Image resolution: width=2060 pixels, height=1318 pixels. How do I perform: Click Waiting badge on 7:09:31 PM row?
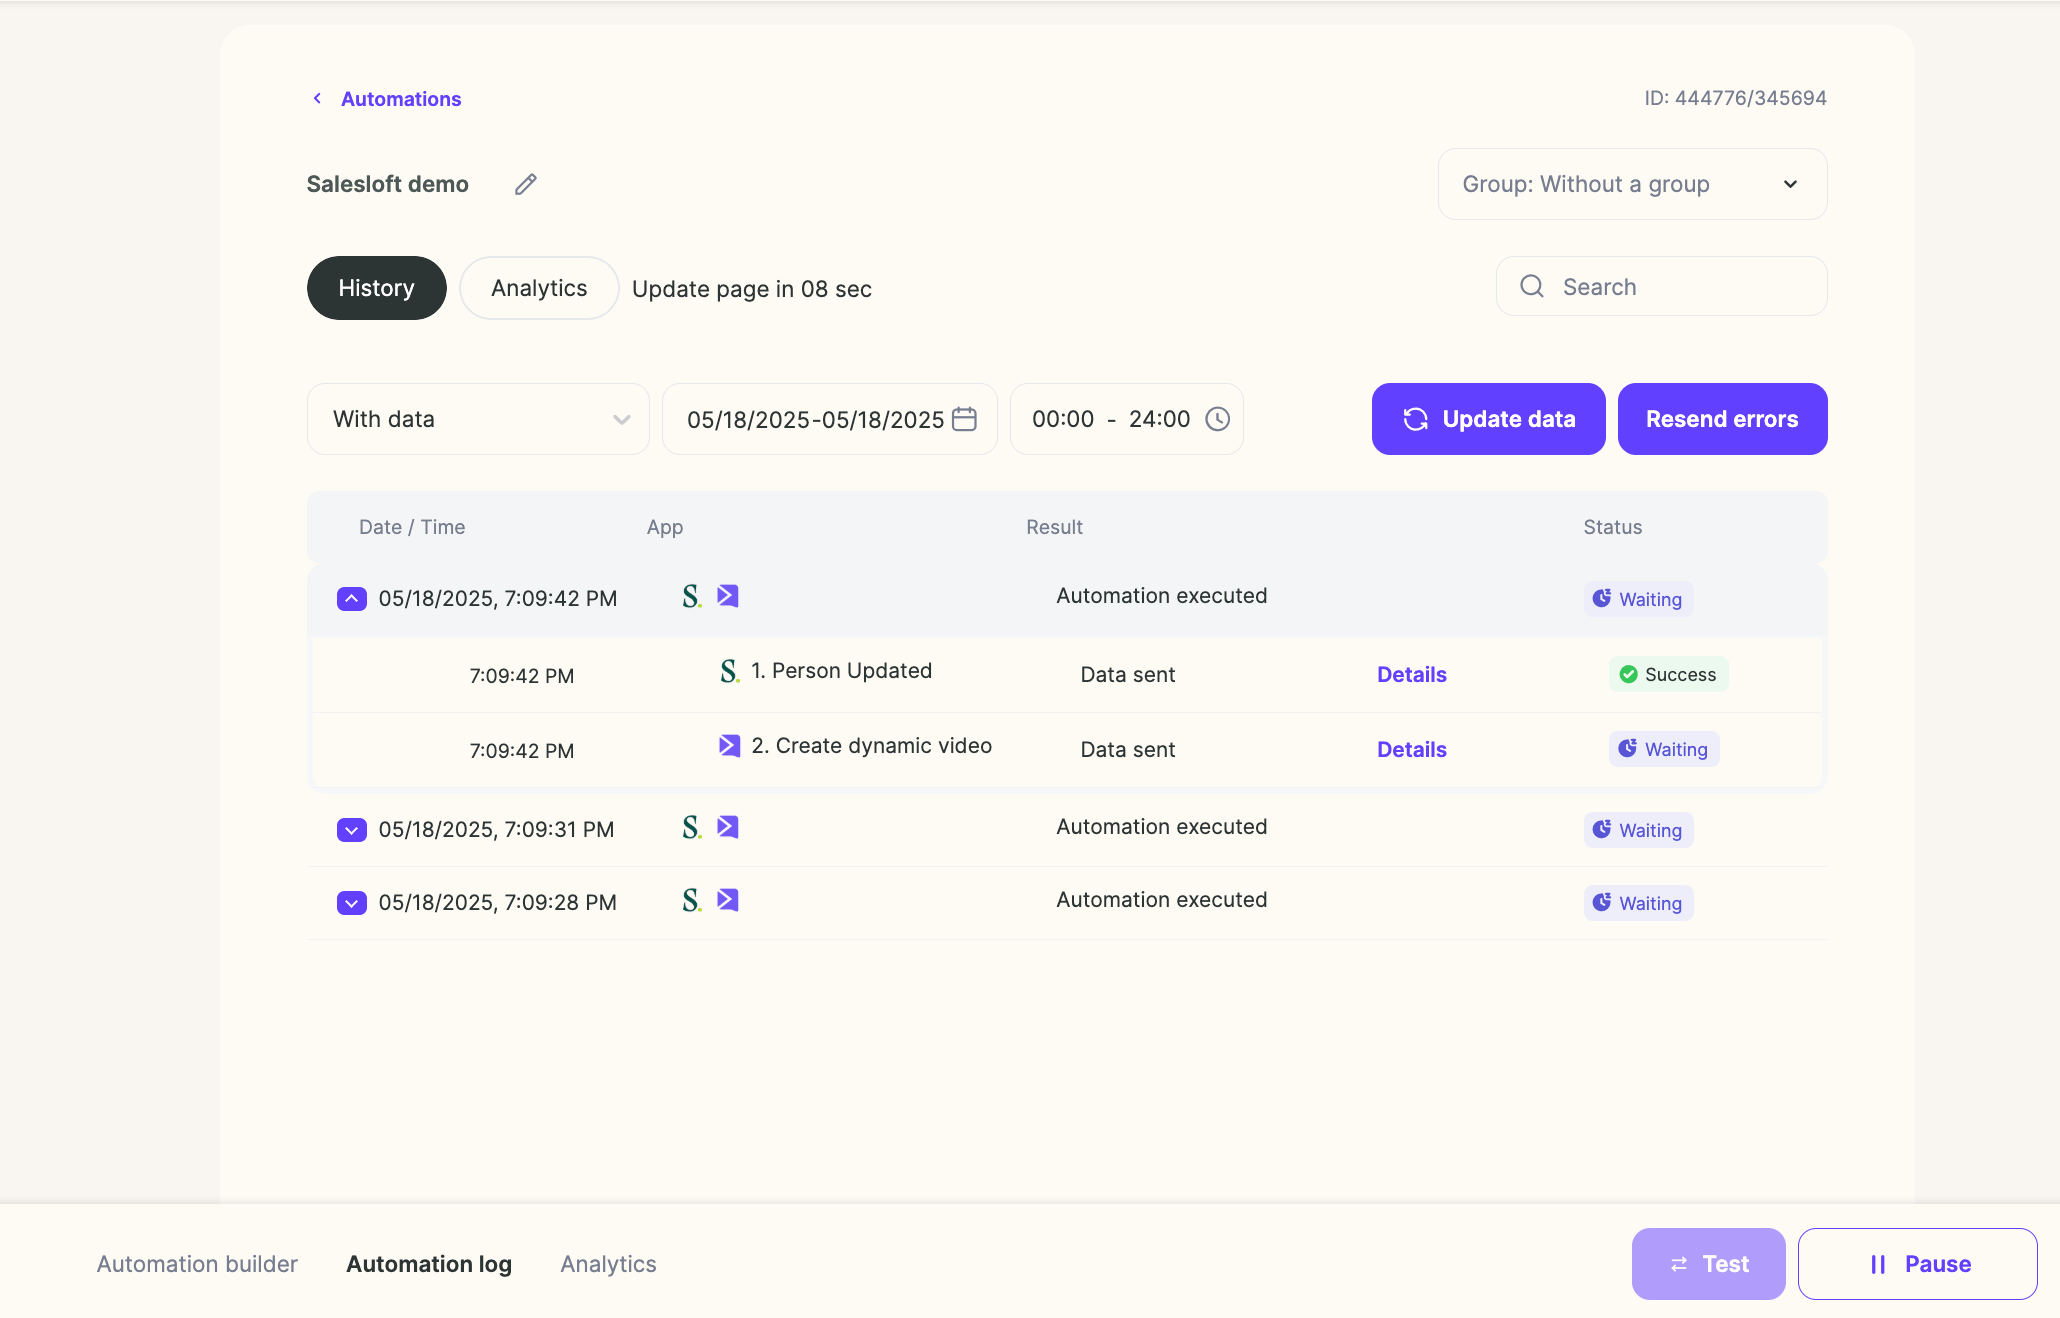coord(1638,830)
